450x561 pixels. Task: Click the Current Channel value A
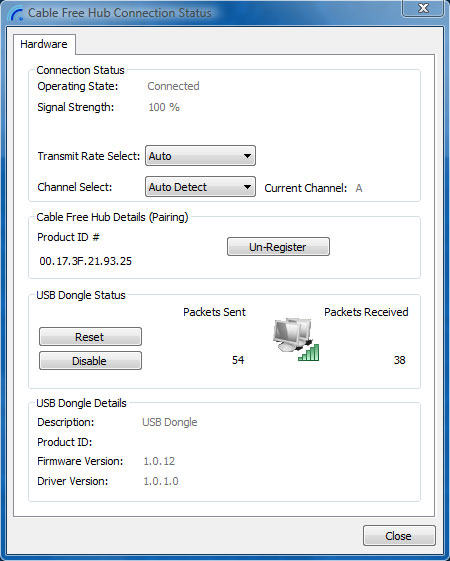coord(359,188)
